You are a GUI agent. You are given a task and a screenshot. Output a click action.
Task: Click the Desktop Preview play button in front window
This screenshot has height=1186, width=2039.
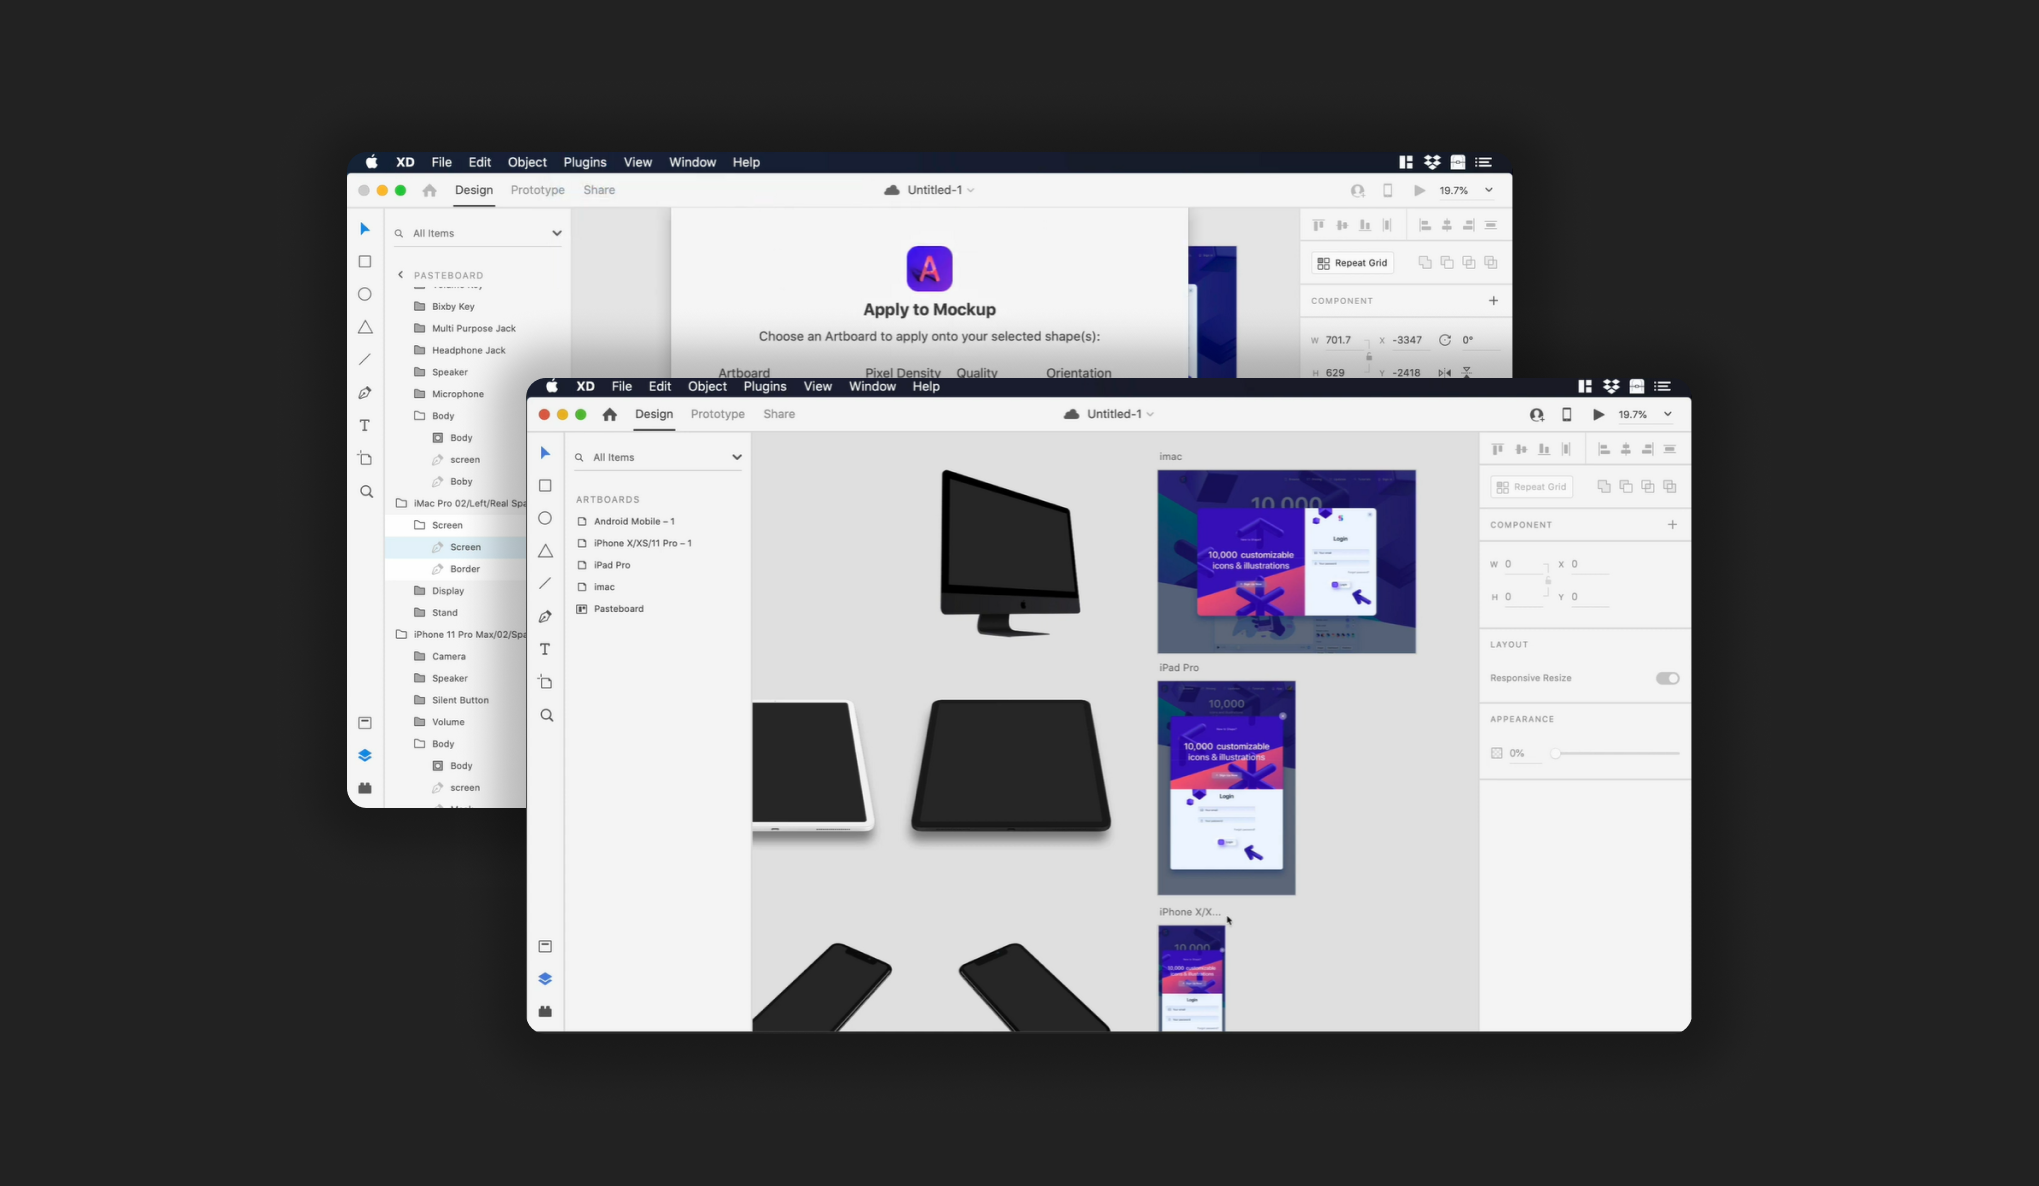(1599, 414)
